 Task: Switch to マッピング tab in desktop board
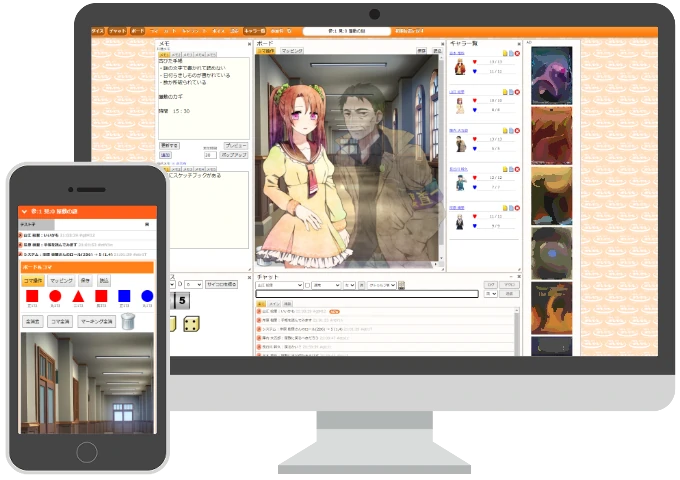pos(292,51)
